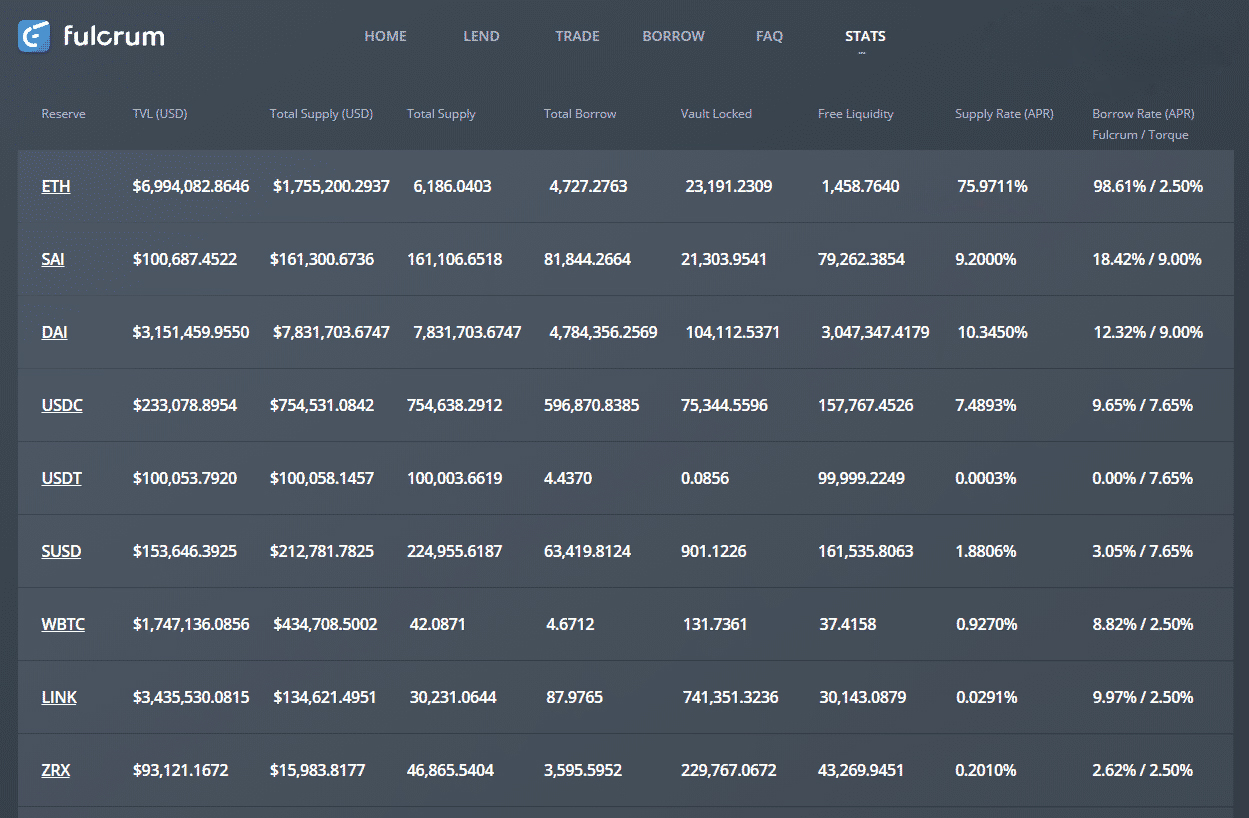Click the ZRX reserve link
1249x818 pixels.
pyautogui.click(x=56, y=770)
